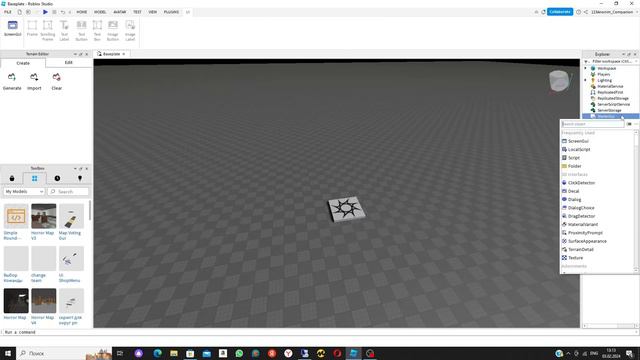Insert Dialog from the object popup list

click(574, 200)
